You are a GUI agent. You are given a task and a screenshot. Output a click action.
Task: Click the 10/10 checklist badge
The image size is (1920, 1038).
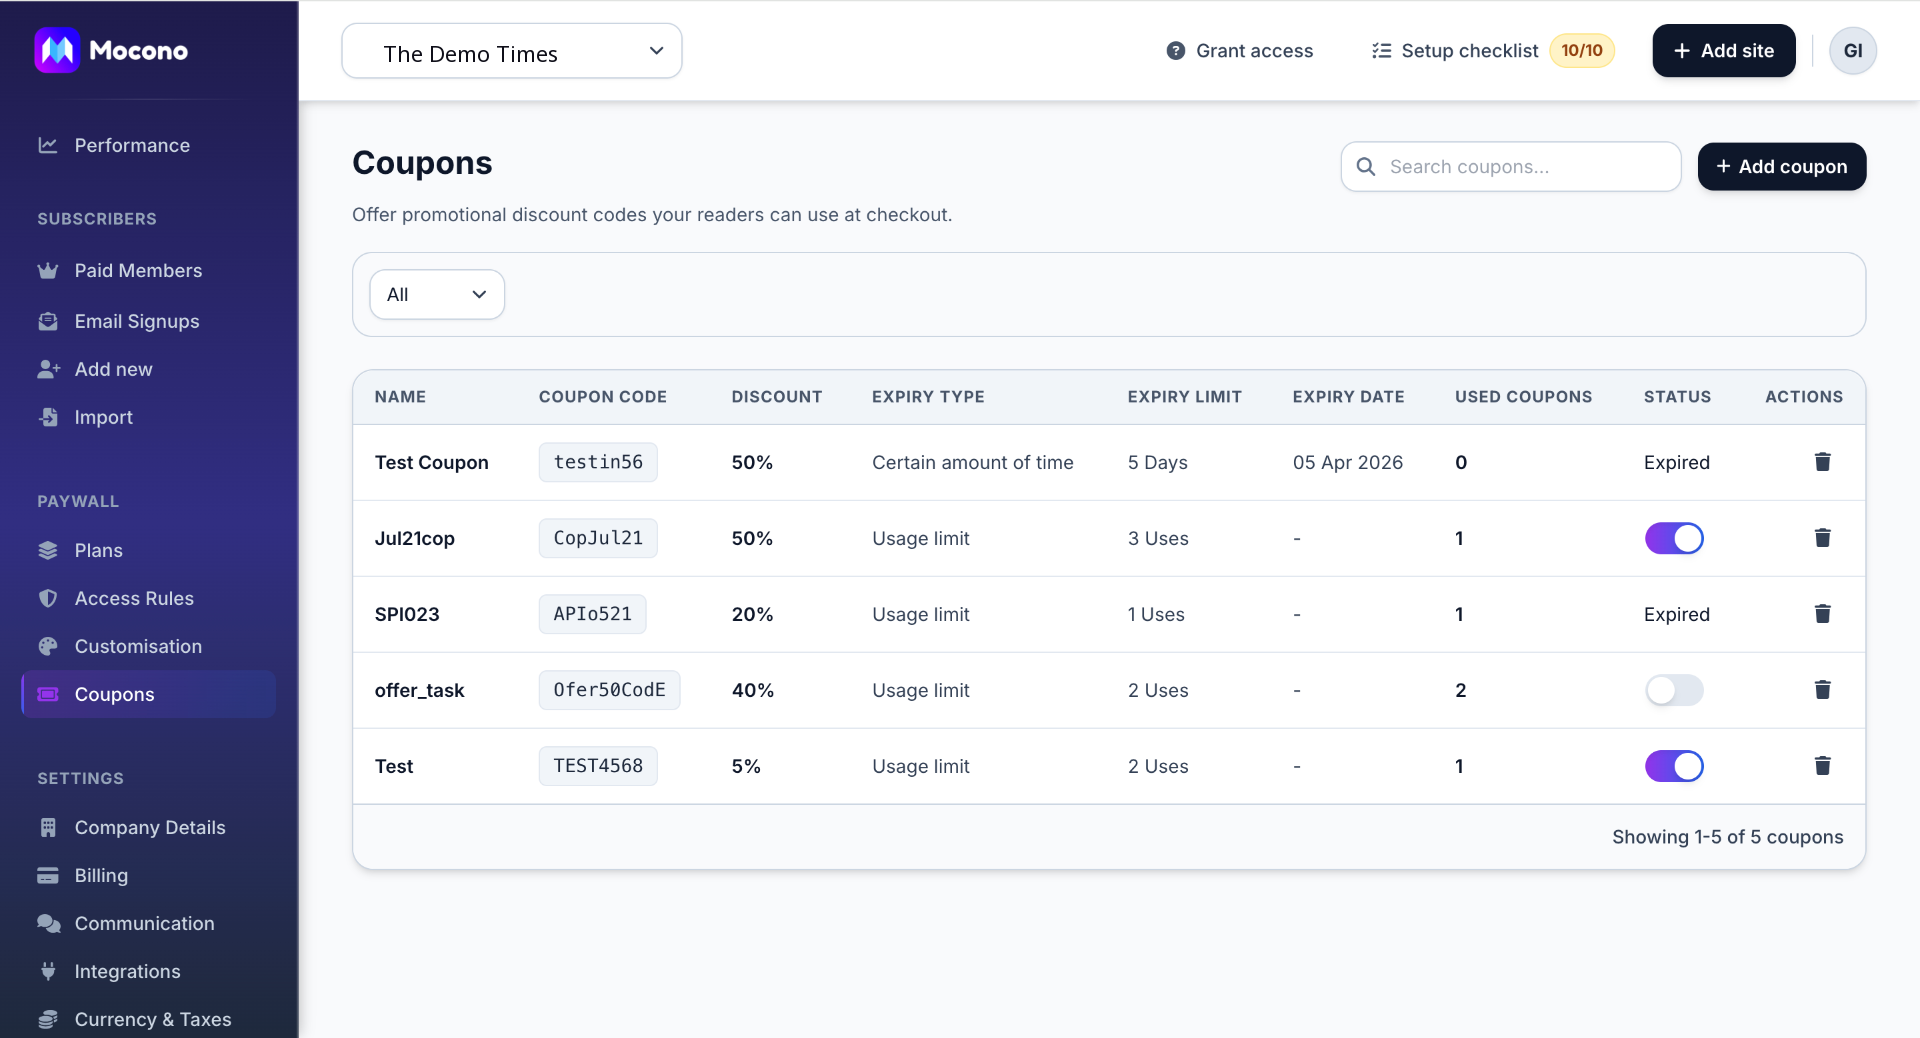pos(1581,51)
